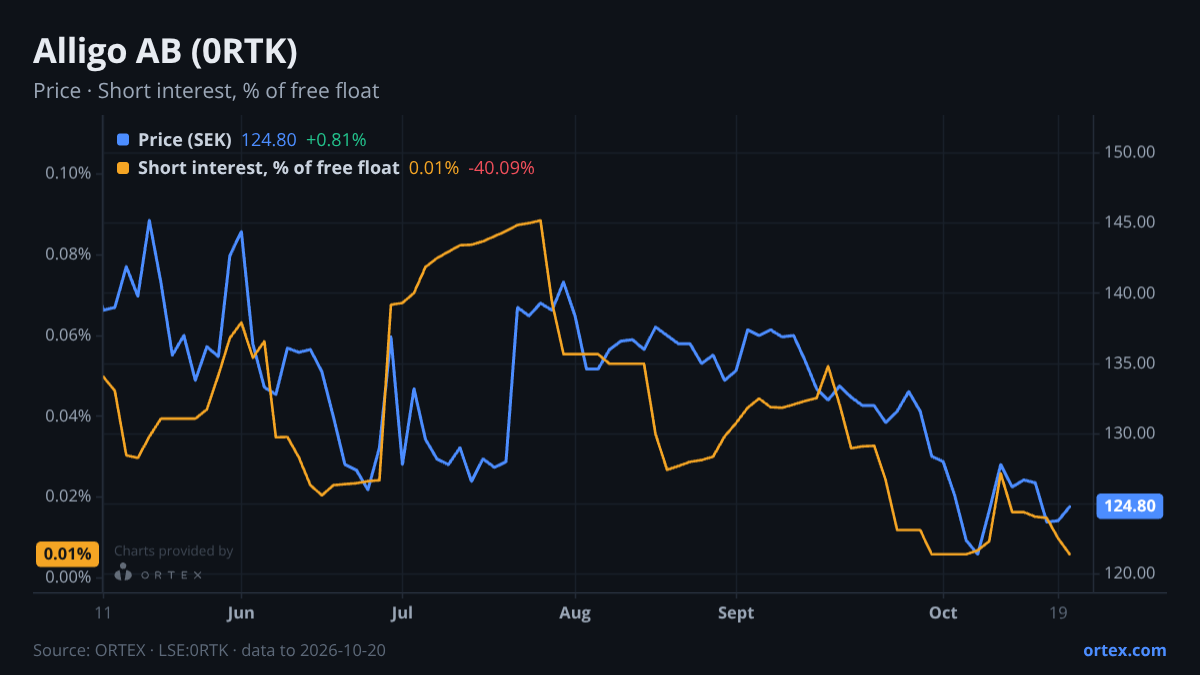Click the 0.02% left axis label
The height and width of the screenshot is (675, 1200).
coord(68,497)
